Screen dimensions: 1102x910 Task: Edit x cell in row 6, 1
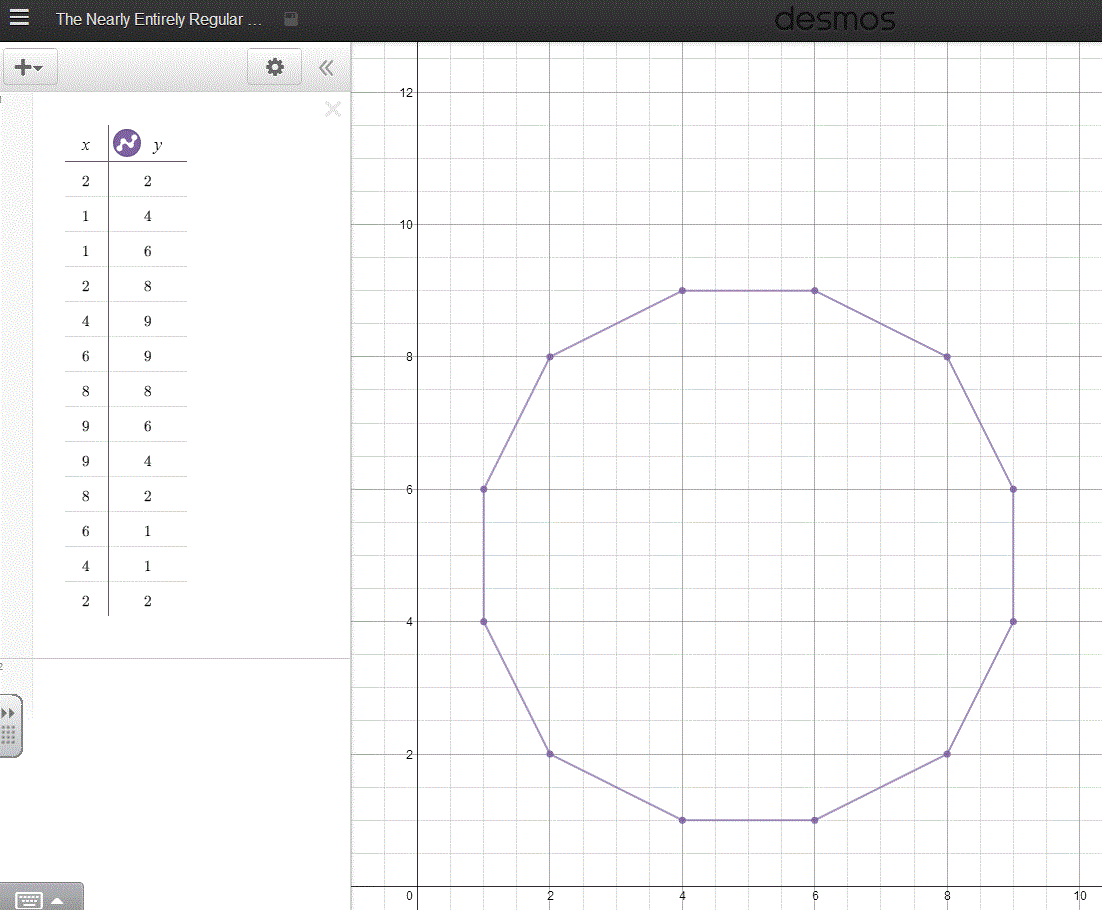[86, 531]
